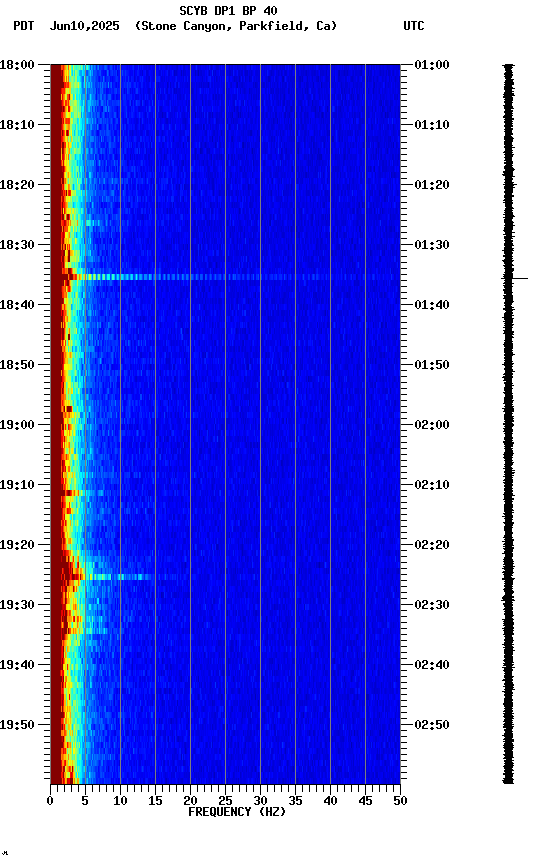Click the "19:50" PDT time label
This screenshot has width=552, height=864.
tap(17, 725)
